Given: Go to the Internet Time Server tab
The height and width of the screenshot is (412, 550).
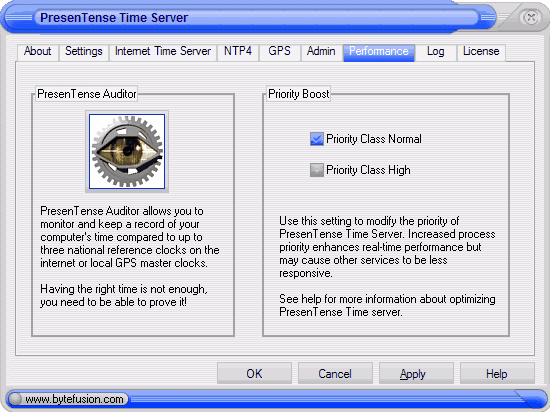Looking at the screenshot, I should click(163, 52).
